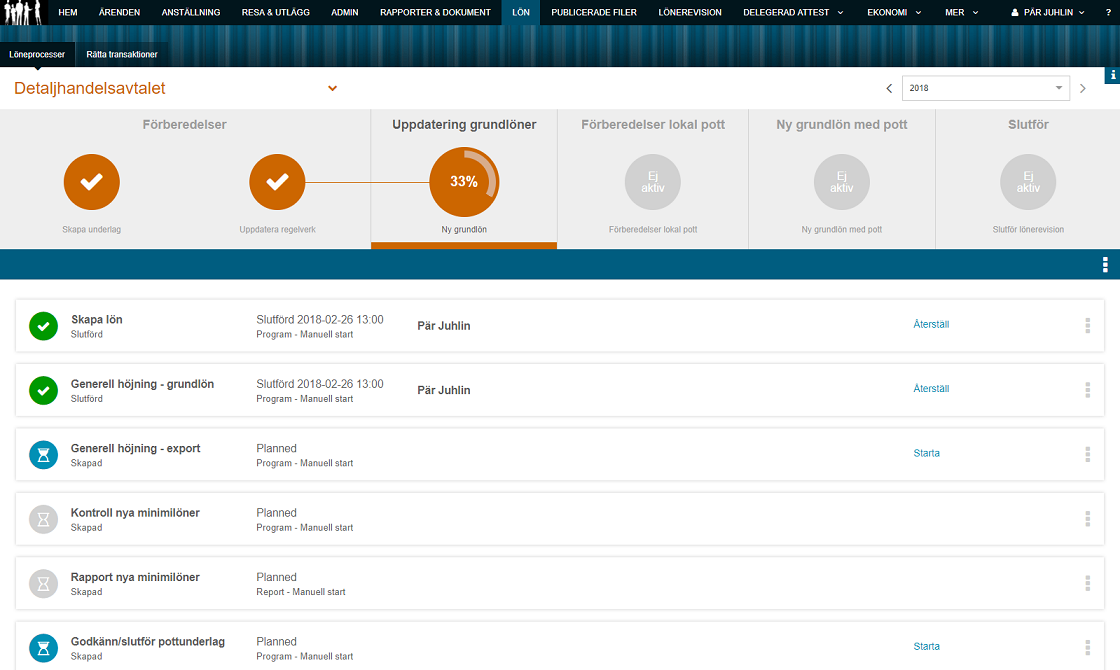
Task: Select the Förberedelser stage header
Action: tap(184, 124)
